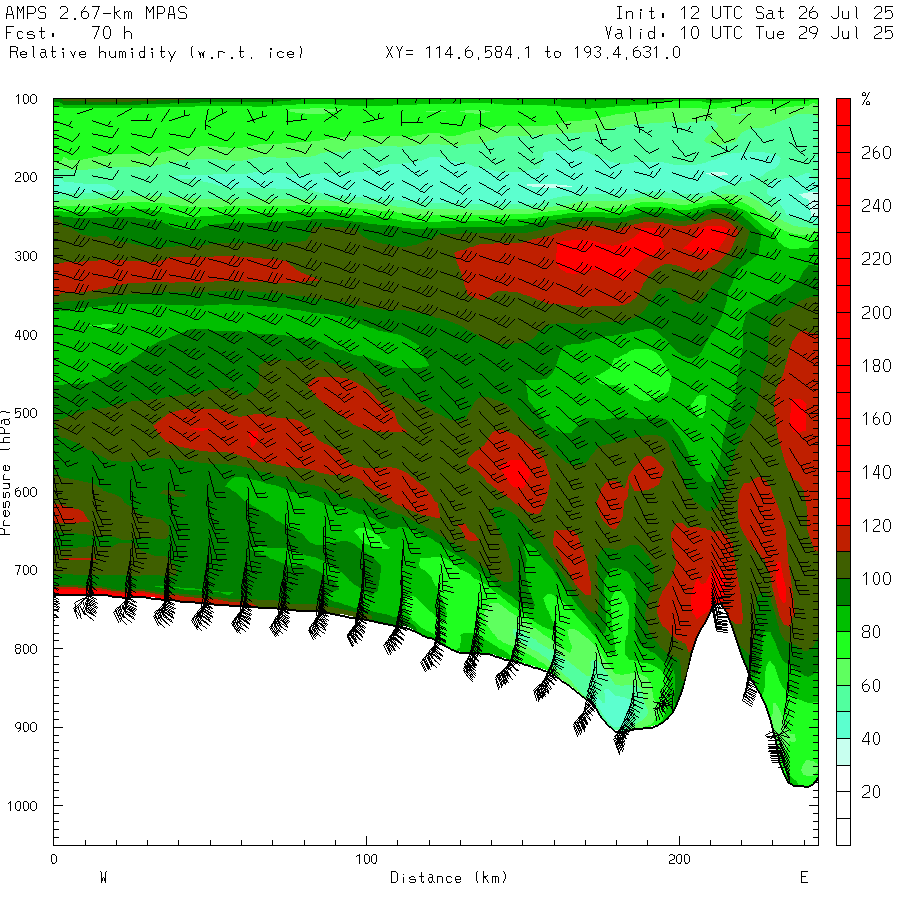
Task: Click the 180 colorbar value label
Action: (876, 366)
